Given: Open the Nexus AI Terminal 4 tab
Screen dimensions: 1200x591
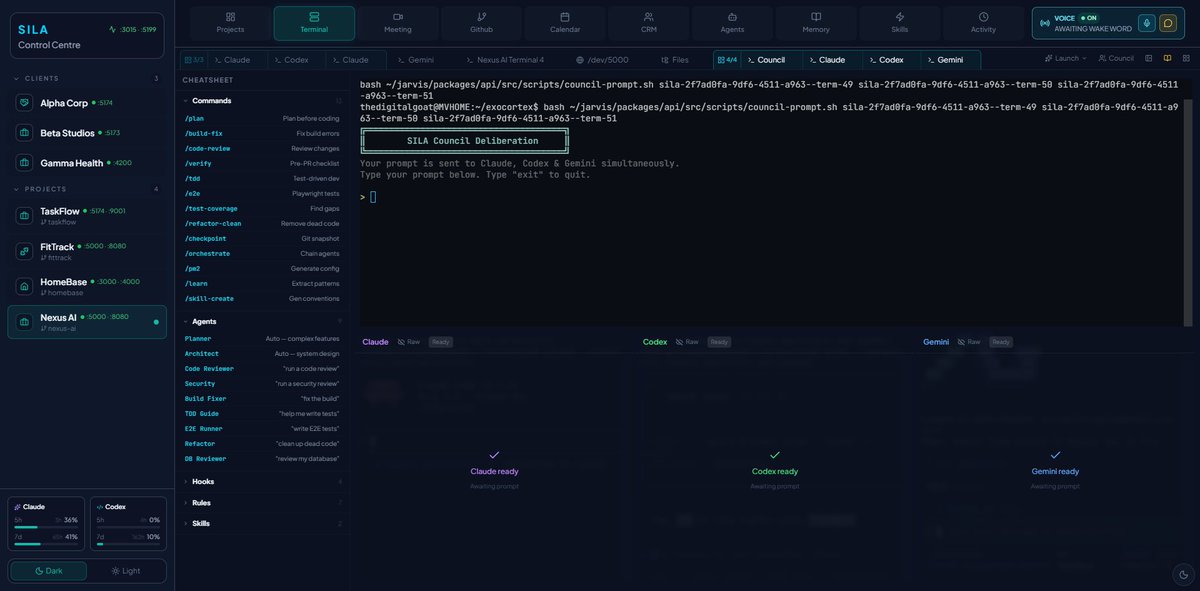Looking at the screenshot, I should coord(504,60).
